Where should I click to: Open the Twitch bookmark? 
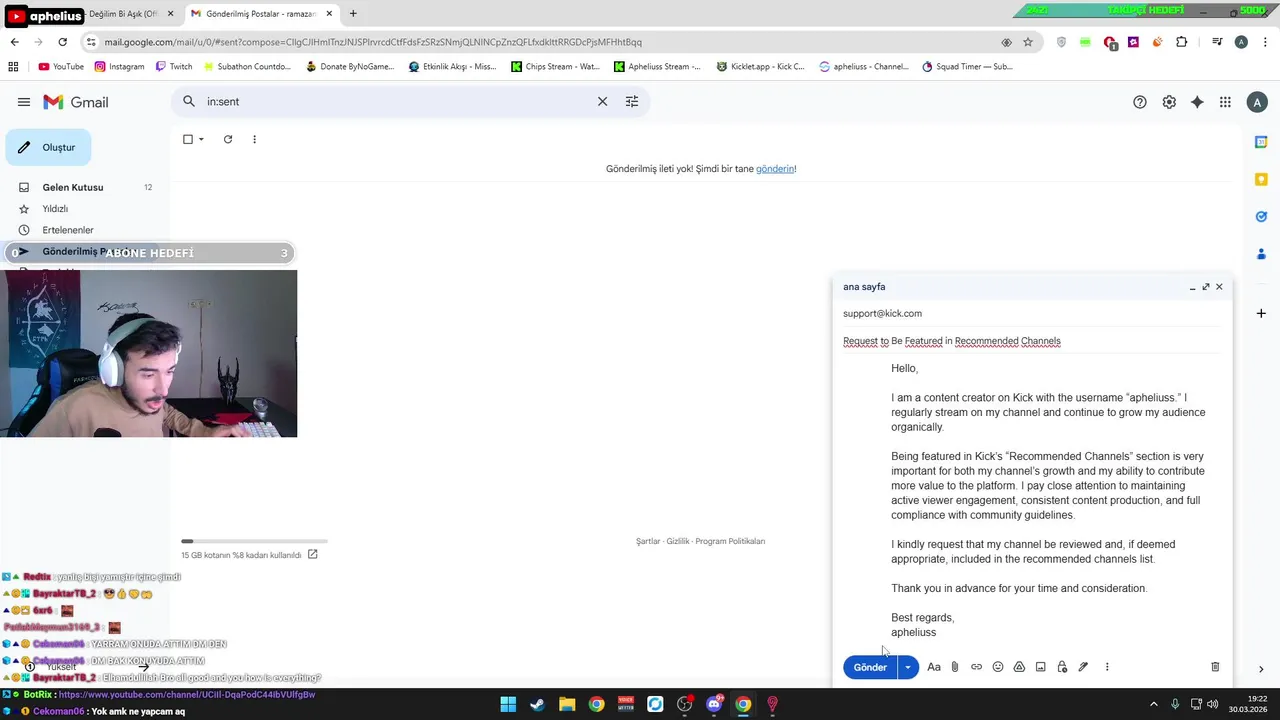174,67
